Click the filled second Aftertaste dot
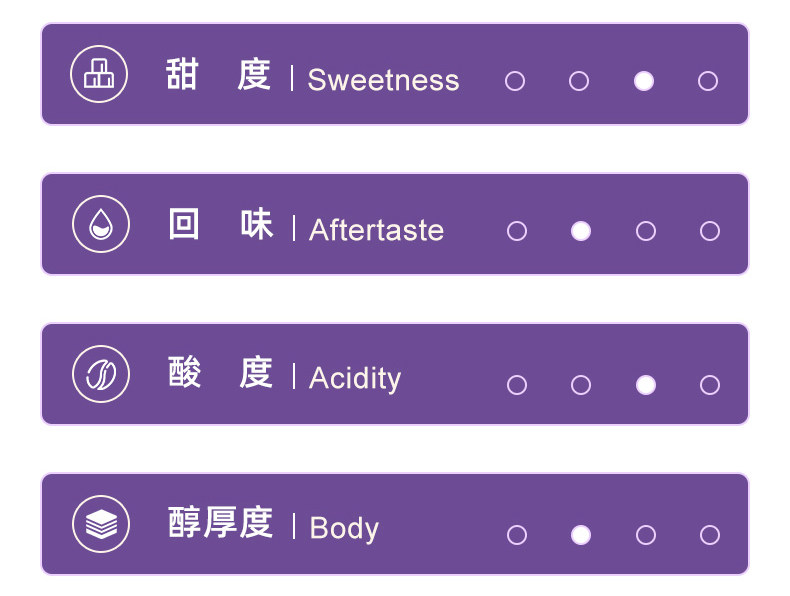The width and height of the screenshot is (790, 596). coord(581,231)
